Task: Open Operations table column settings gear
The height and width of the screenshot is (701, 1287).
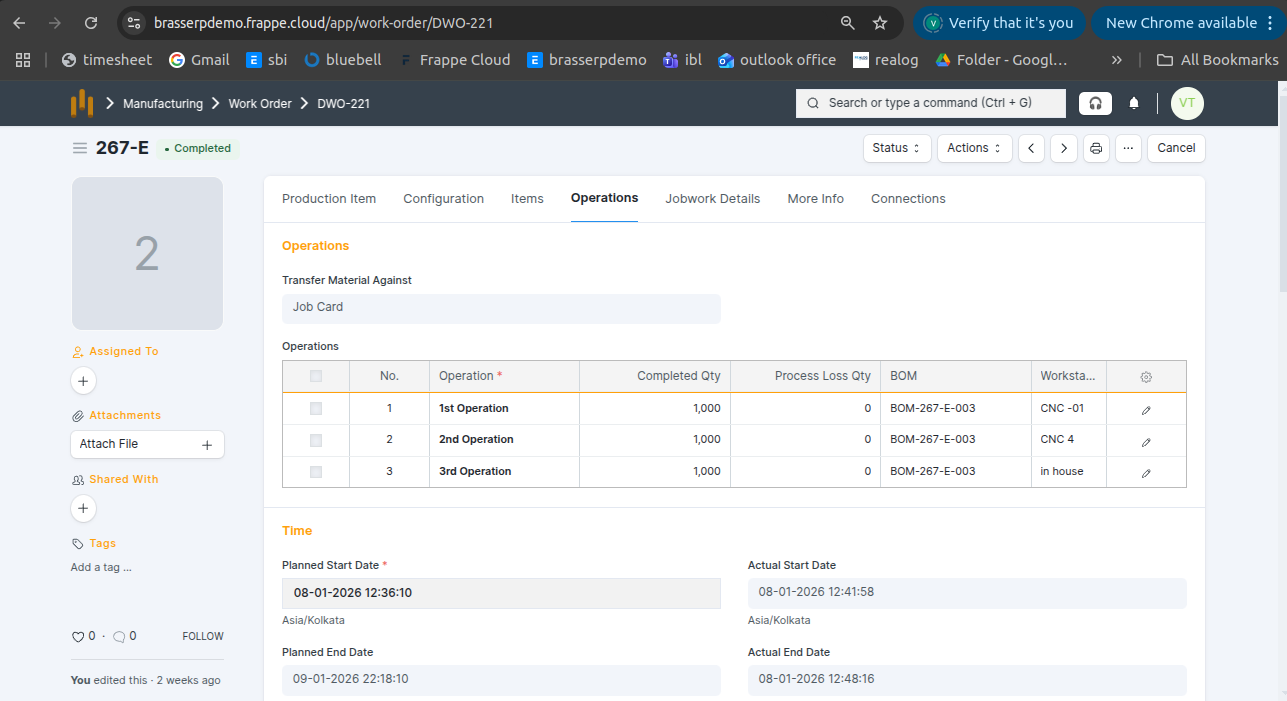Action: click(x=1146, y=377)
